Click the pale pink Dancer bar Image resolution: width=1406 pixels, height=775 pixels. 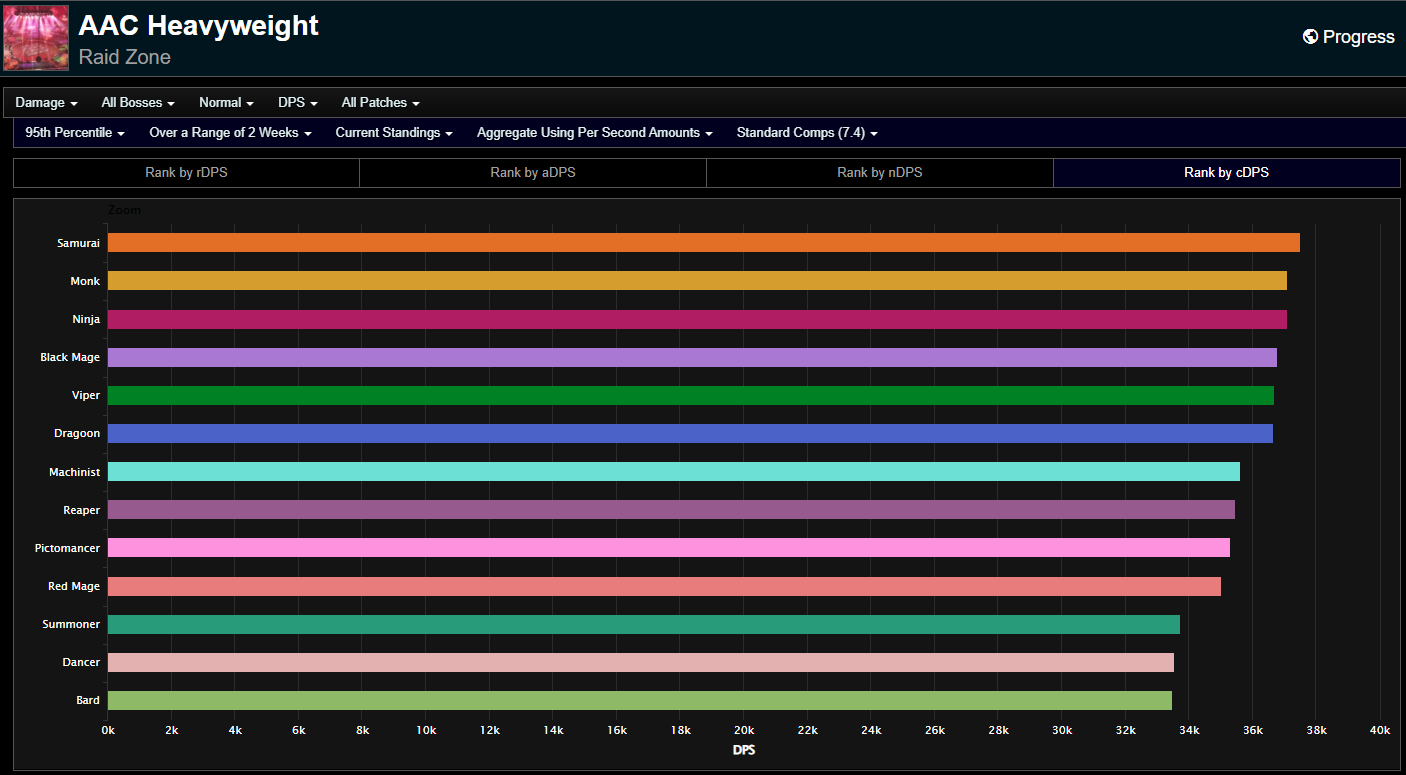641,662
